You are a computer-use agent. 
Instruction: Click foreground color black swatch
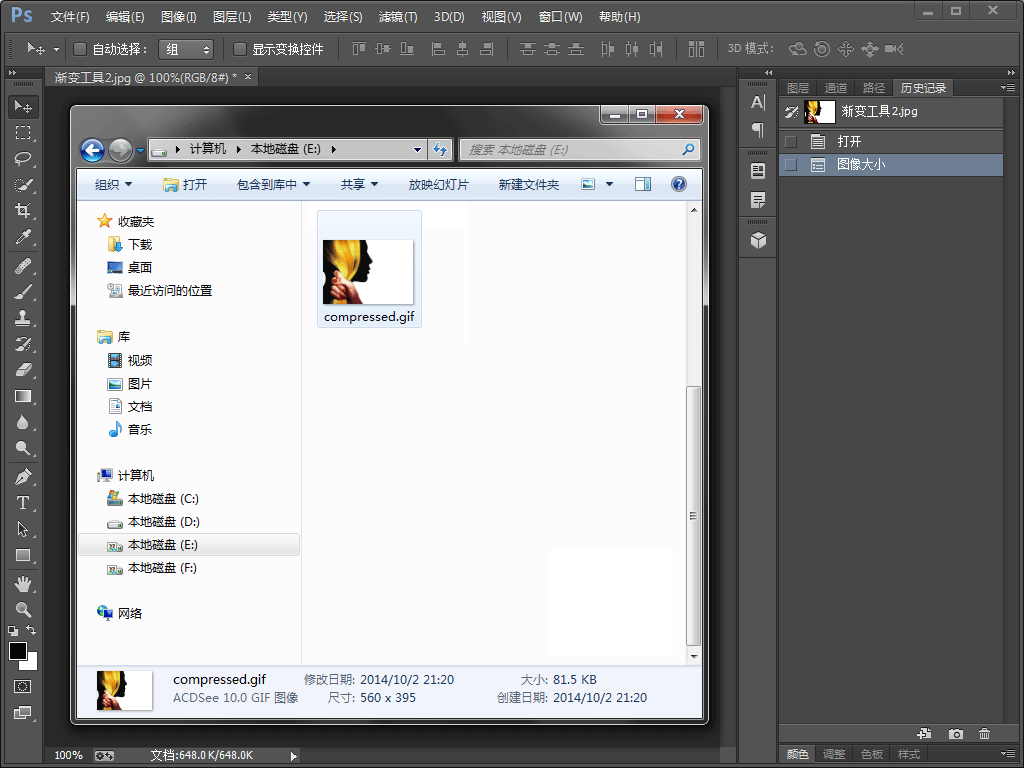18,650
